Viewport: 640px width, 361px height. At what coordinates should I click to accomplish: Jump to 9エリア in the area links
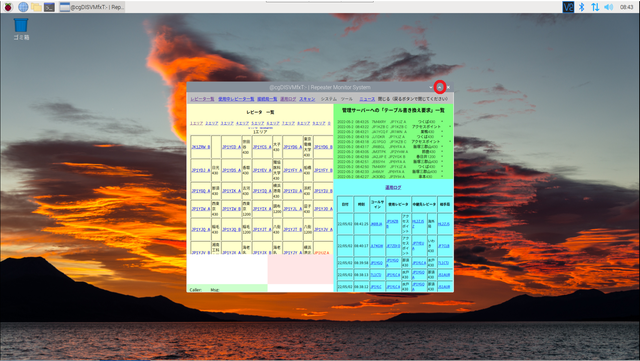pos(319,123)
